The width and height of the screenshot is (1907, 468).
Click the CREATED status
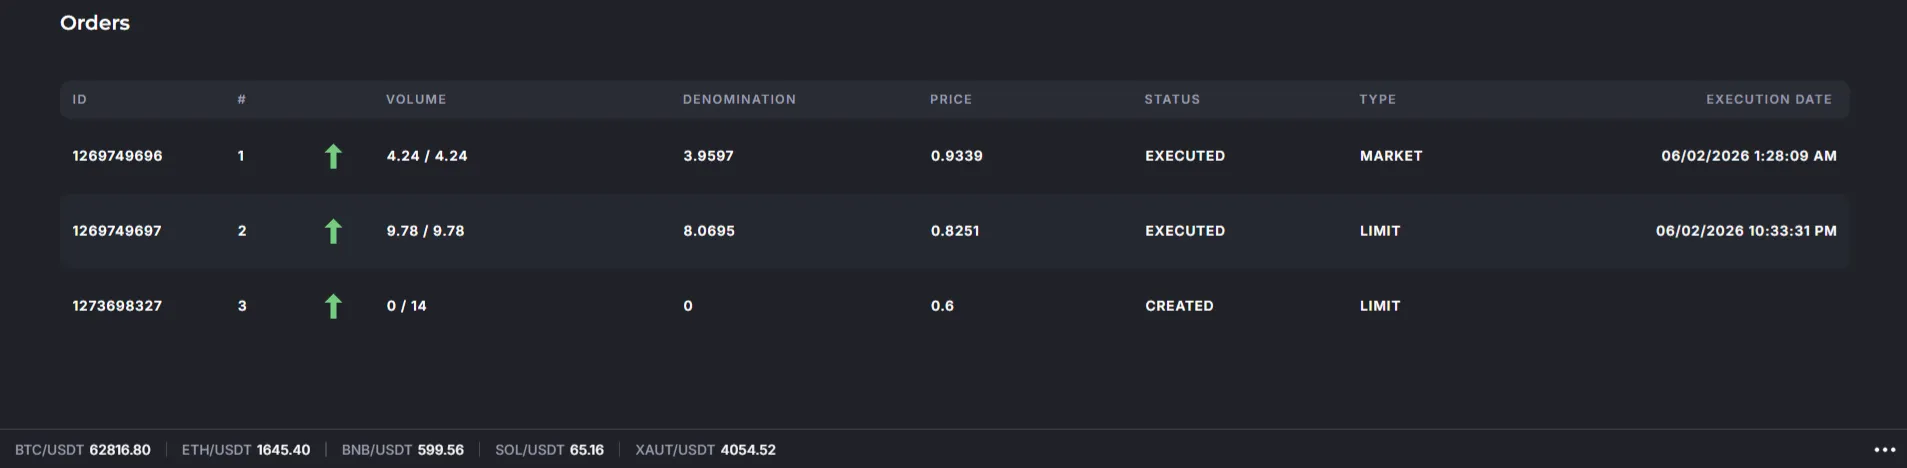(1179, 306)
